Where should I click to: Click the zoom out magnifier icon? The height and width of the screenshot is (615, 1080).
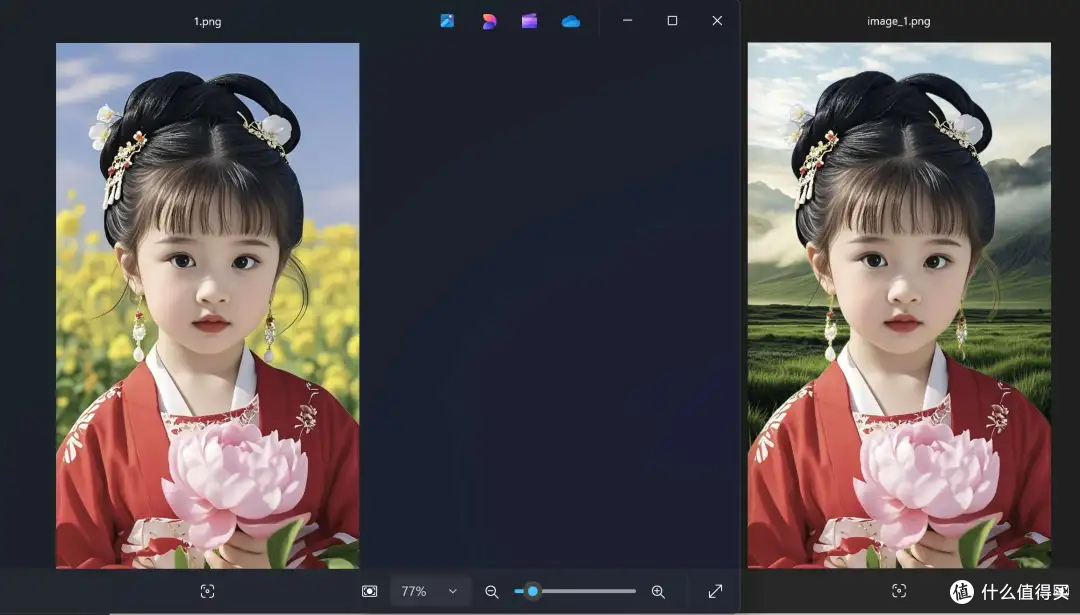pos(492,592)
